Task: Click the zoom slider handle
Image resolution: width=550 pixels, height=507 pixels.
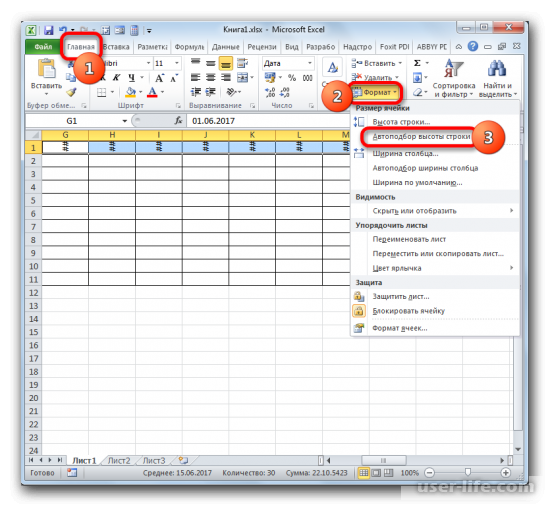Action: click(x=468, y=473)
